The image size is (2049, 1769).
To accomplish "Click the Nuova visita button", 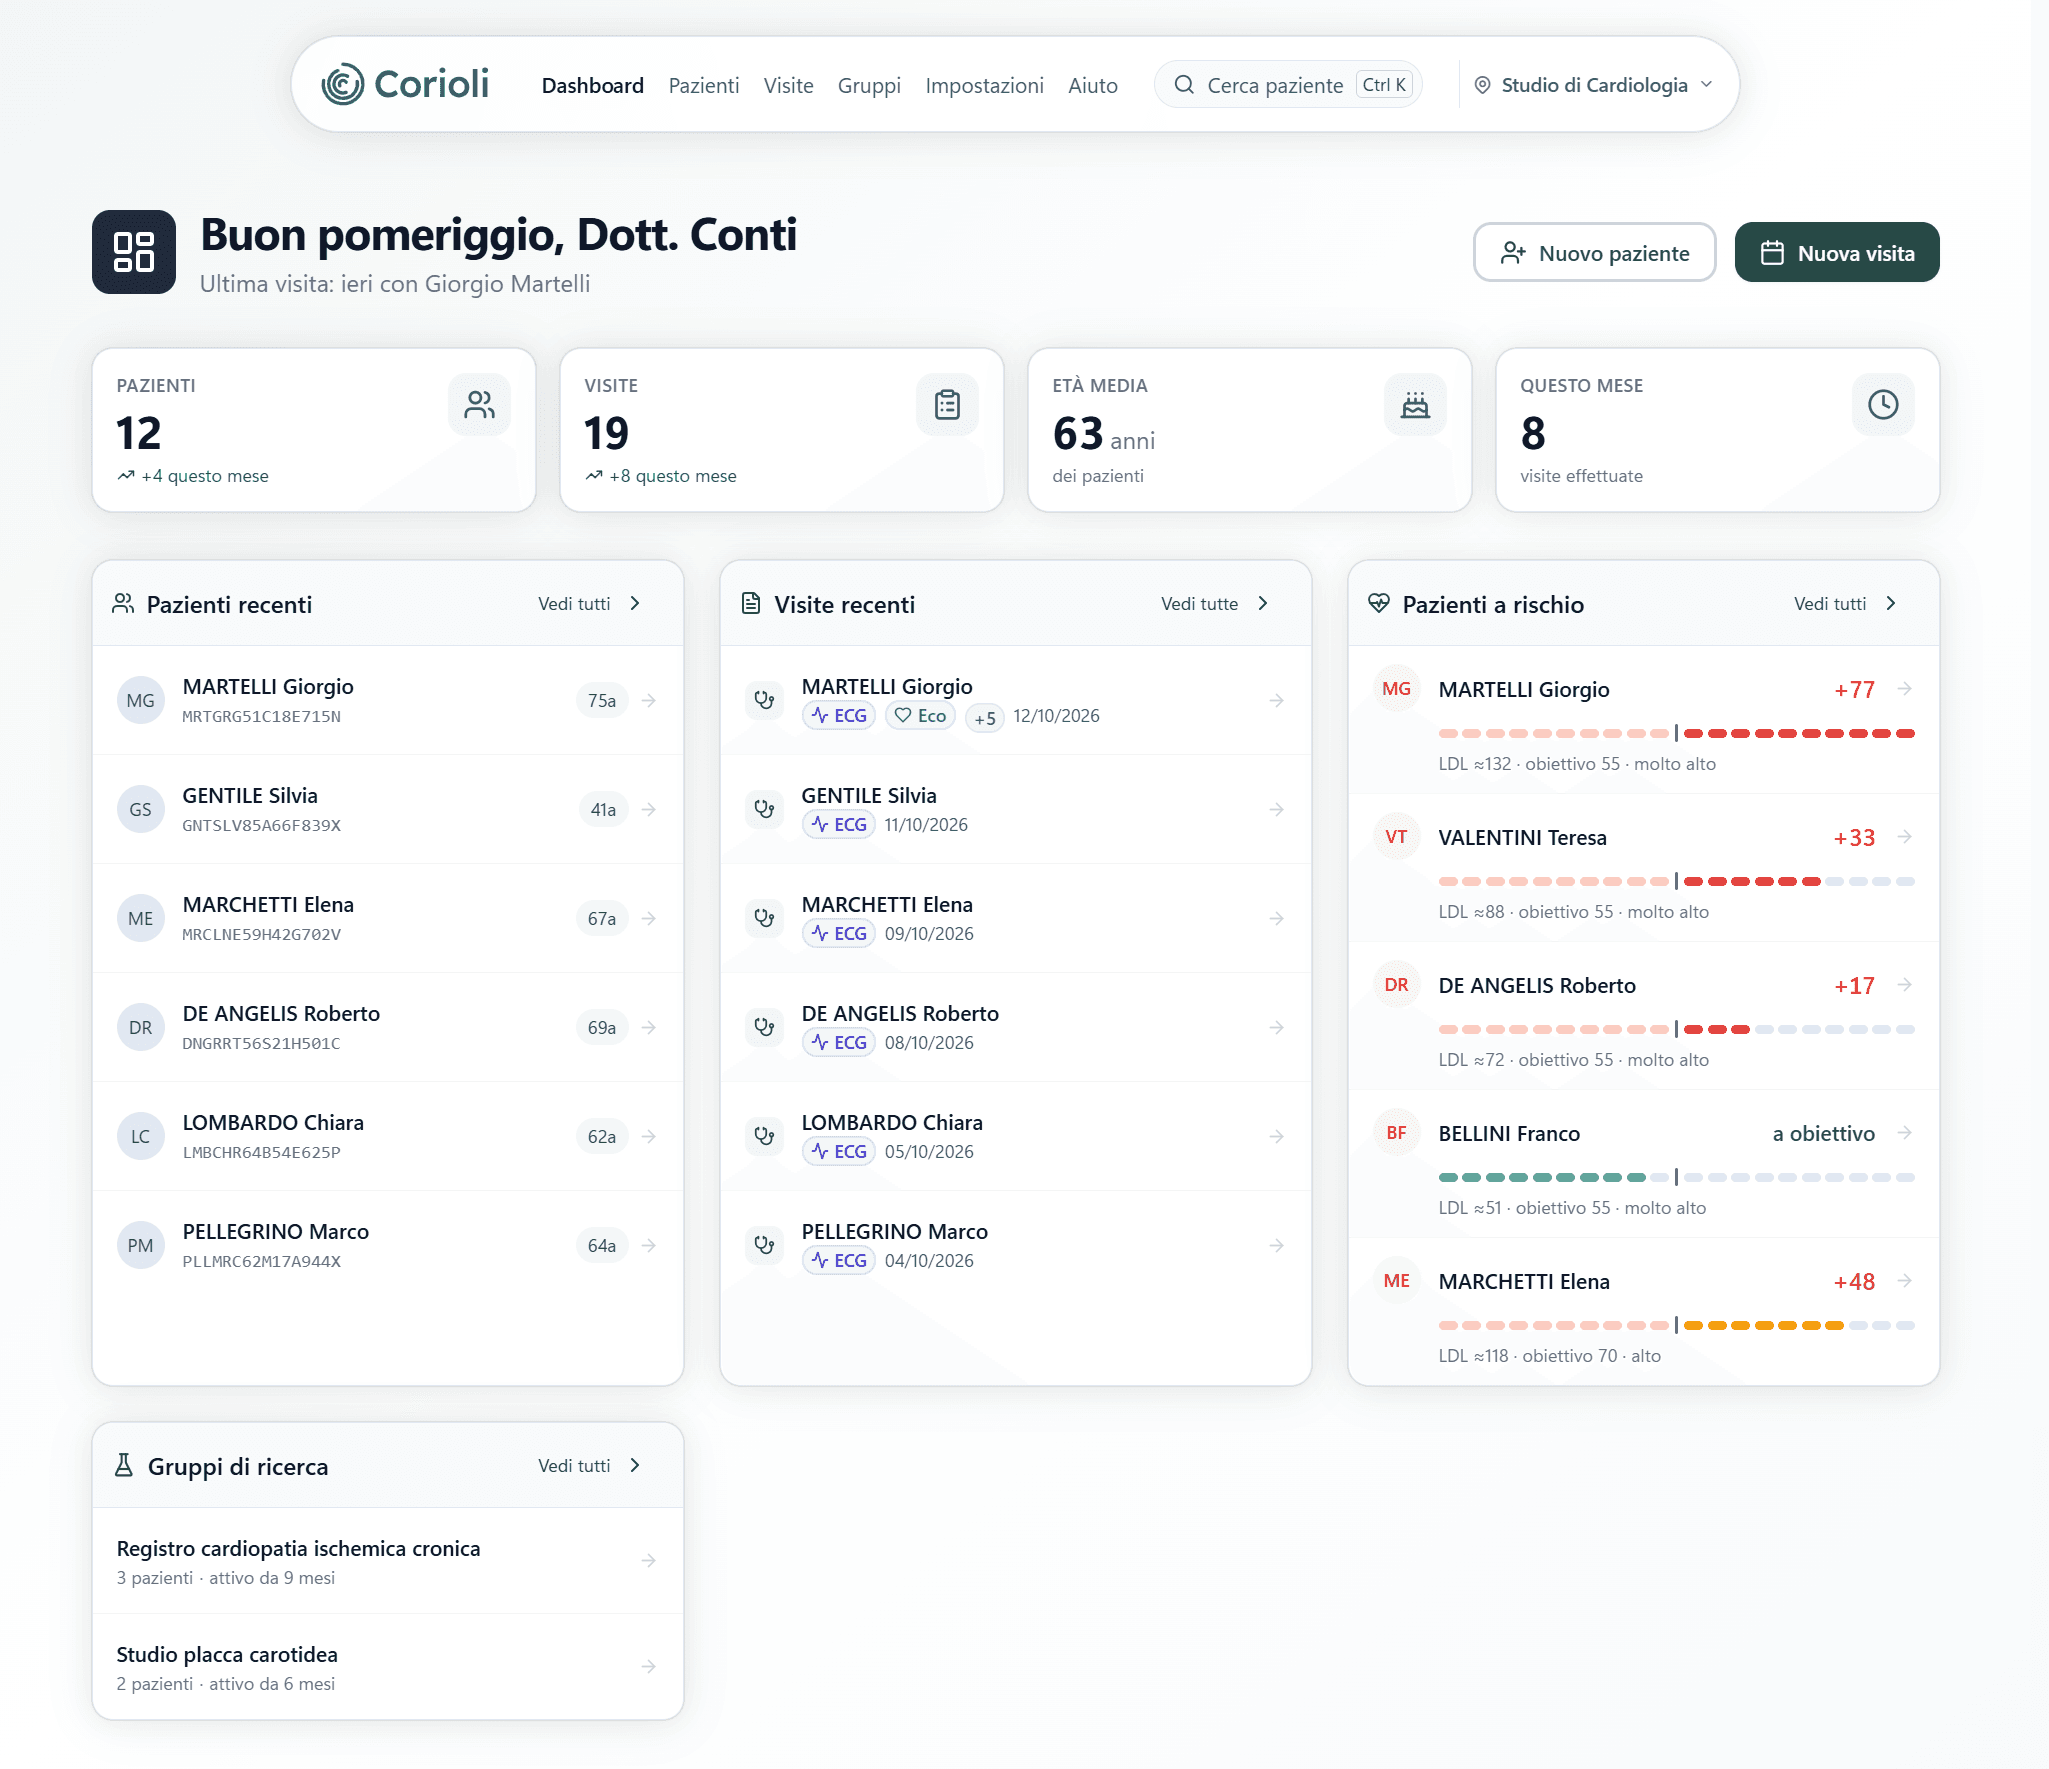I will click(1837, 252).
